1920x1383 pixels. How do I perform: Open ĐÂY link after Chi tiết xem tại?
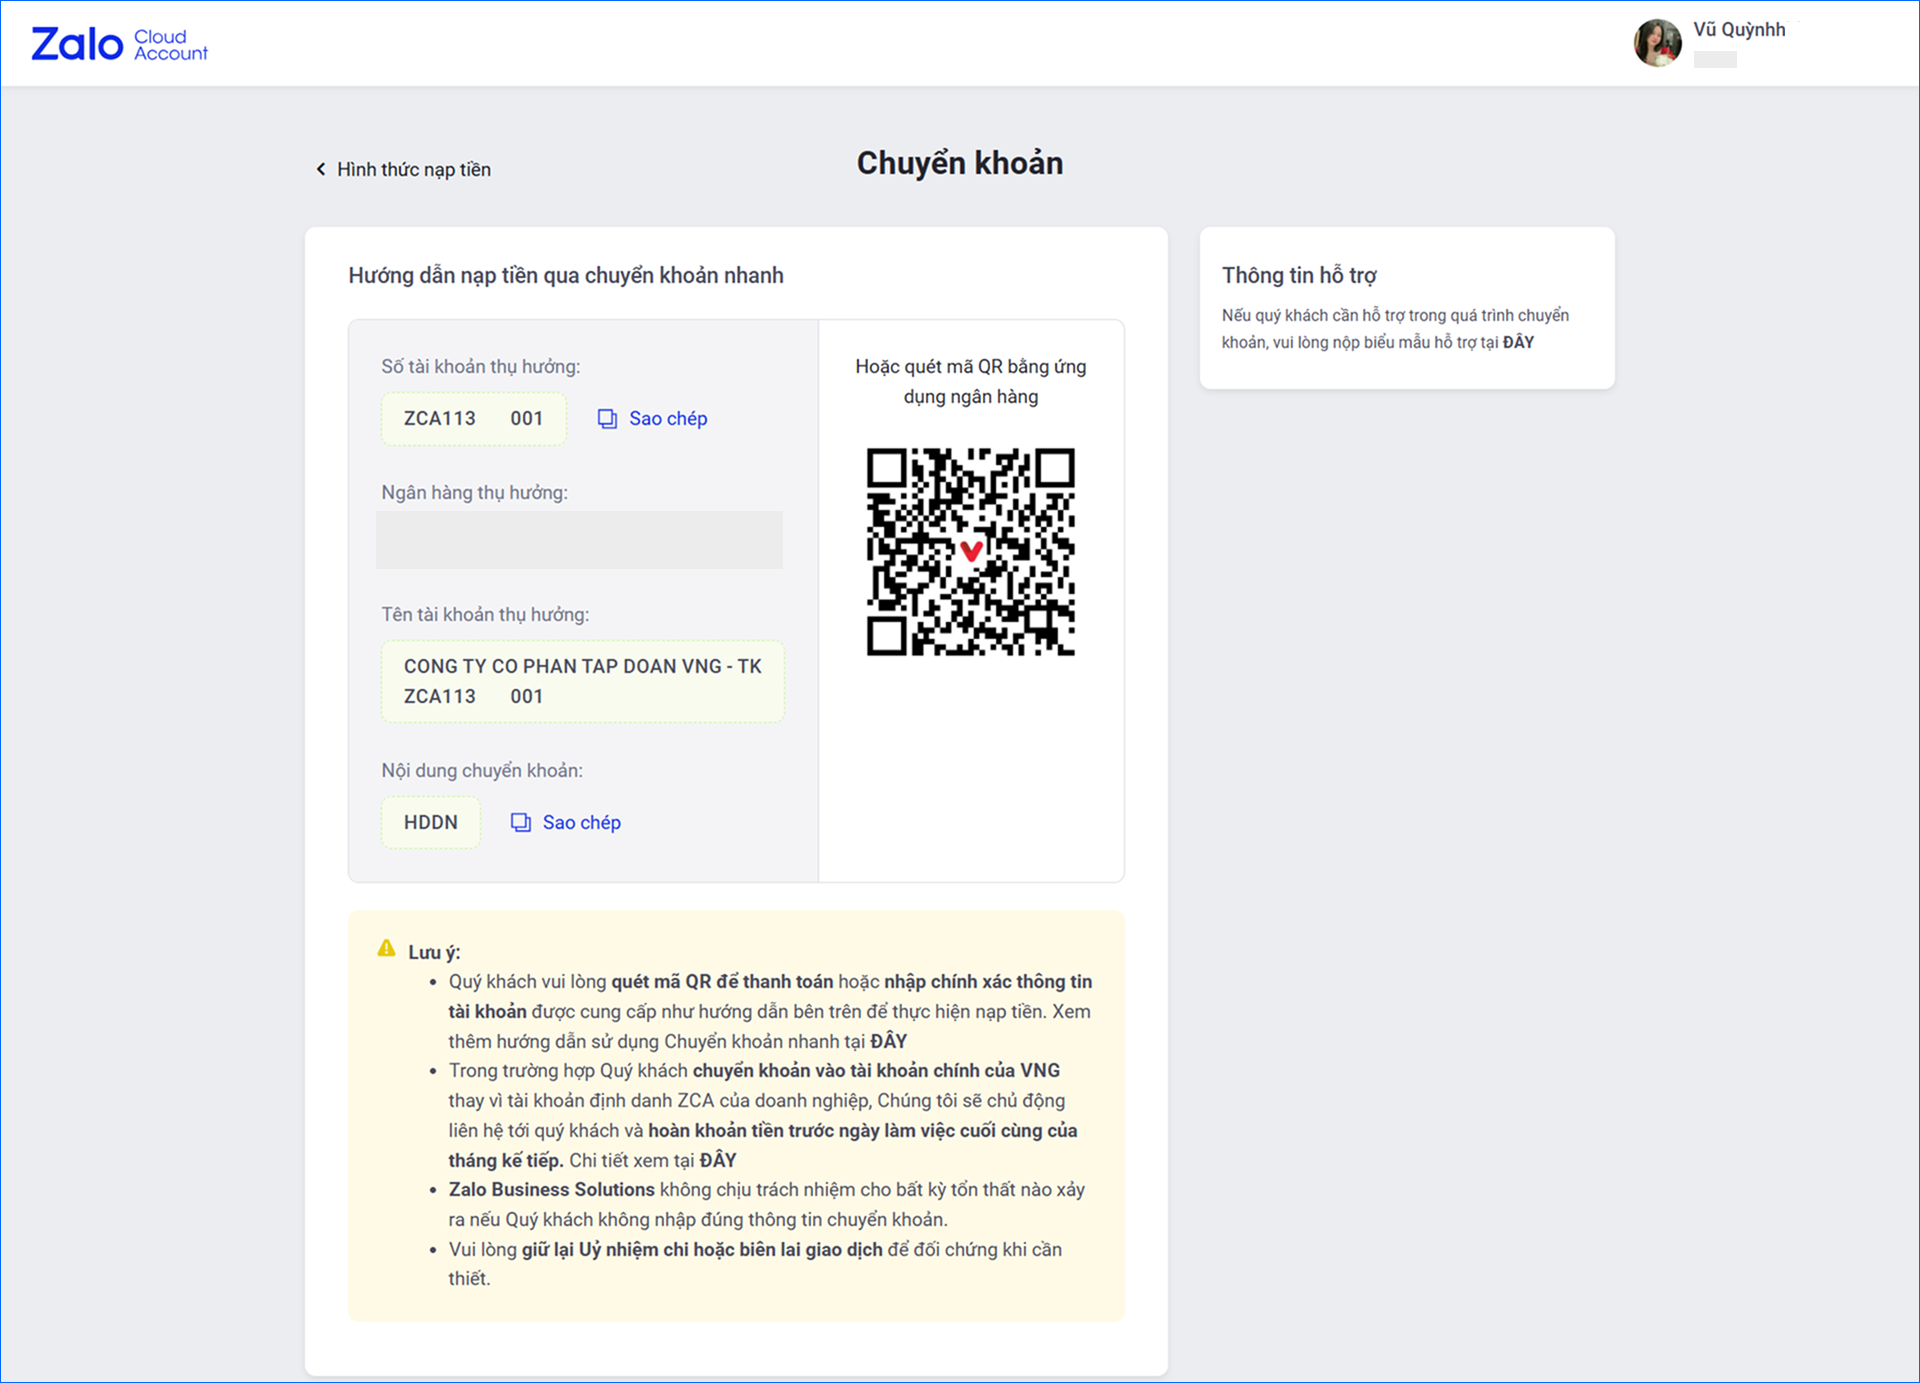coord(717,1161)
